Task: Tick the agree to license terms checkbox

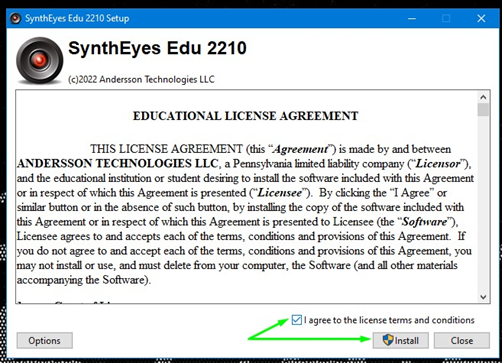Action: click(x=296, y=320)
